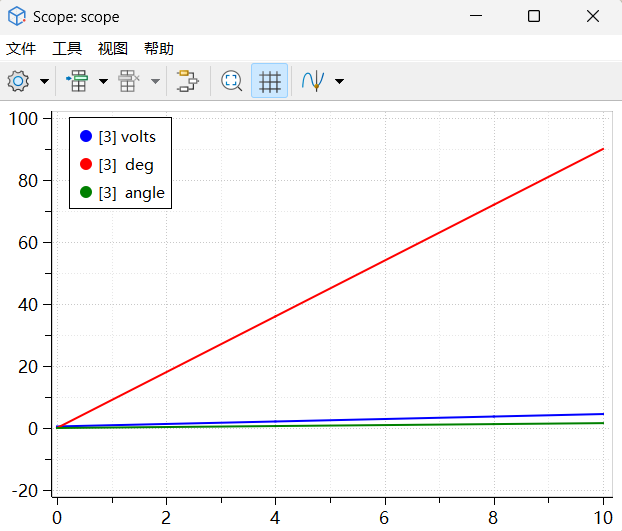Open the 帮助 menu
Image resolution: width=622 pixels, height=531 pixels.
point(158,48)
